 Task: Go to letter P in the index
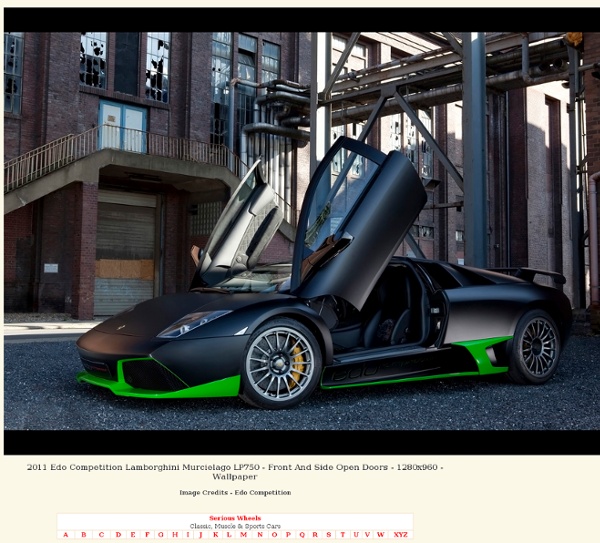click(288, 535)
